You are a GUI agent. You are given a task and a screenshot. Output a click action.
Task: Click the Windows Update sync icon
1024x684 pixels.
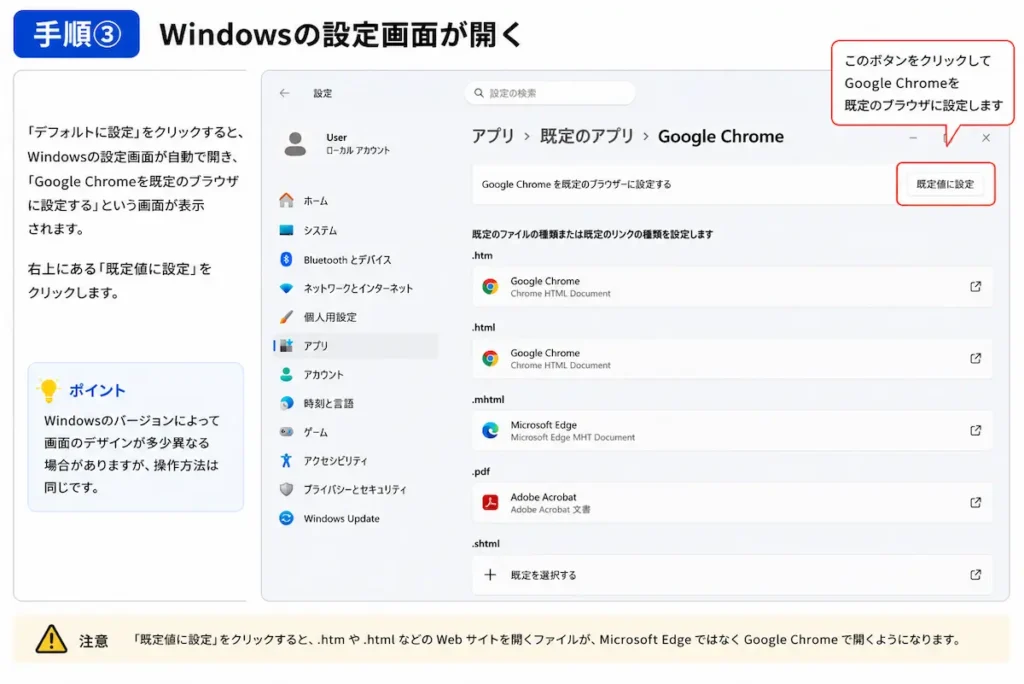pyautogui.click(x=286, y=518)
